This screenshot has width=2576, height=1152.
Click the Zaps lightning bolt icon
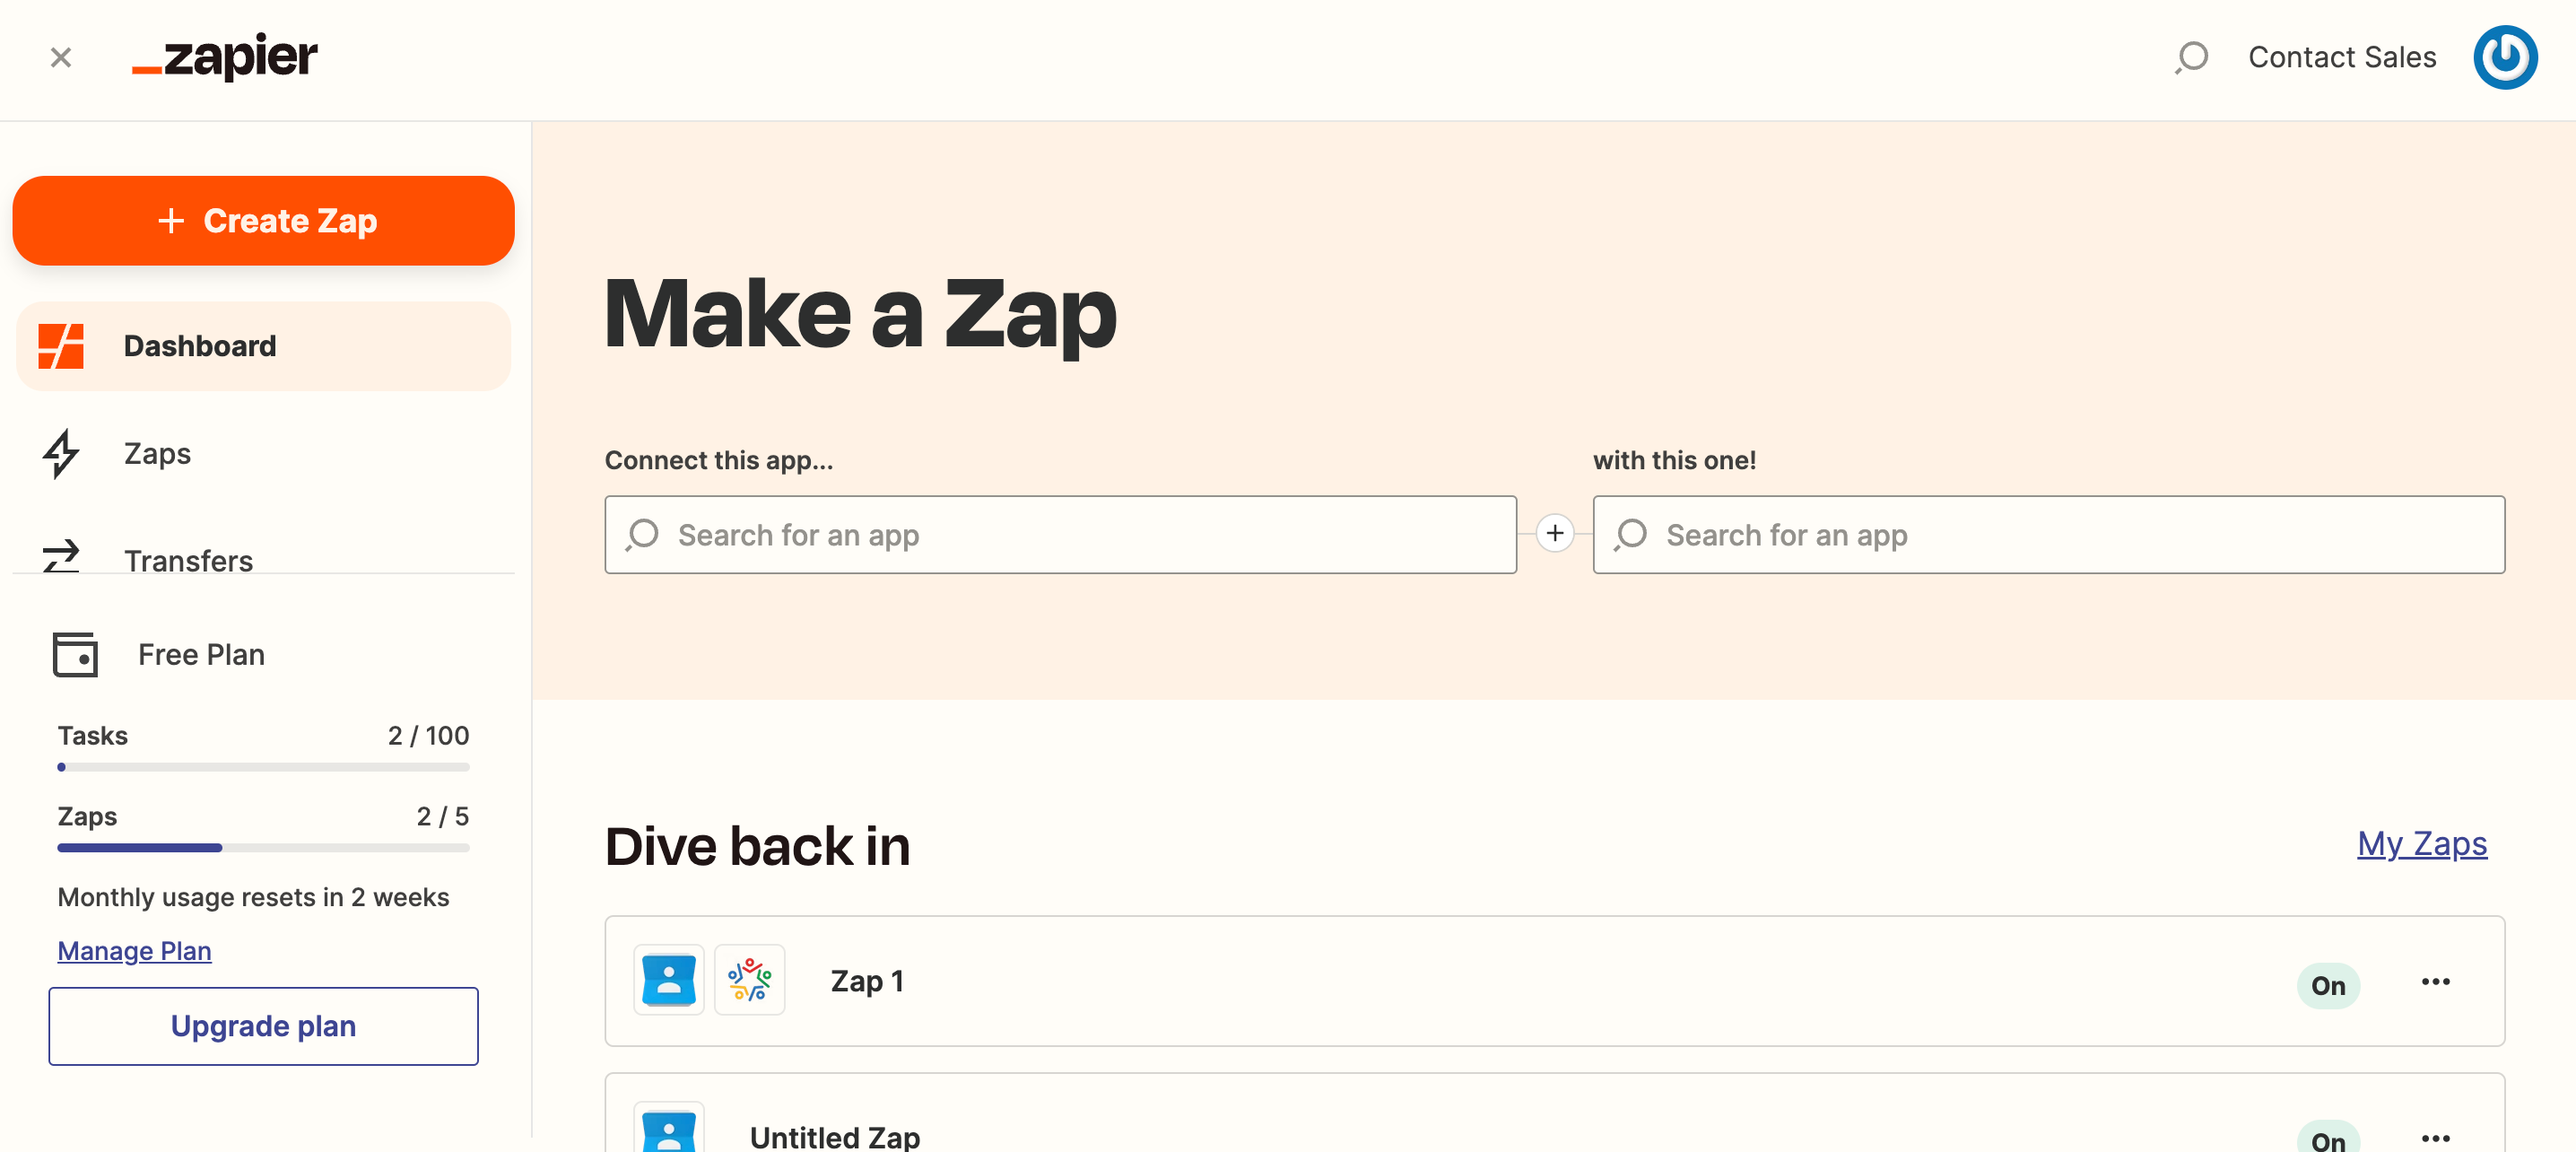point(61,454)
